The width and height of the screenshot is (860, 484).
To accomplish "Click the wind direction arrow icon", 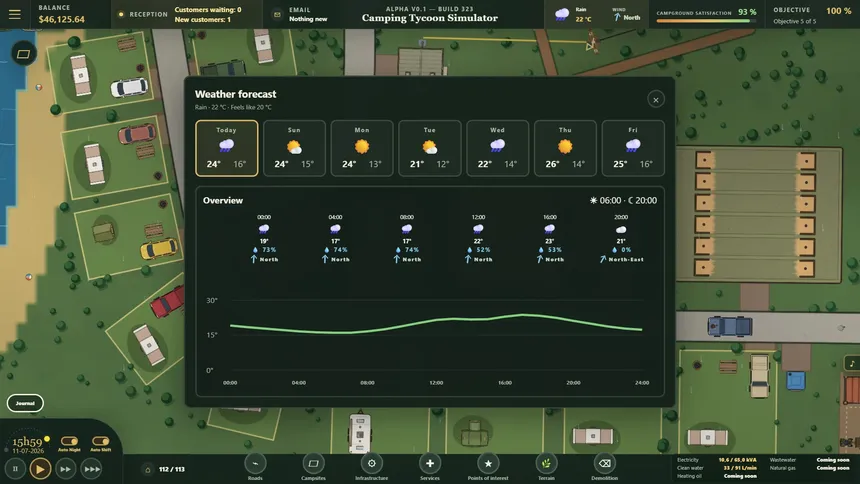I will coord(617,18).
